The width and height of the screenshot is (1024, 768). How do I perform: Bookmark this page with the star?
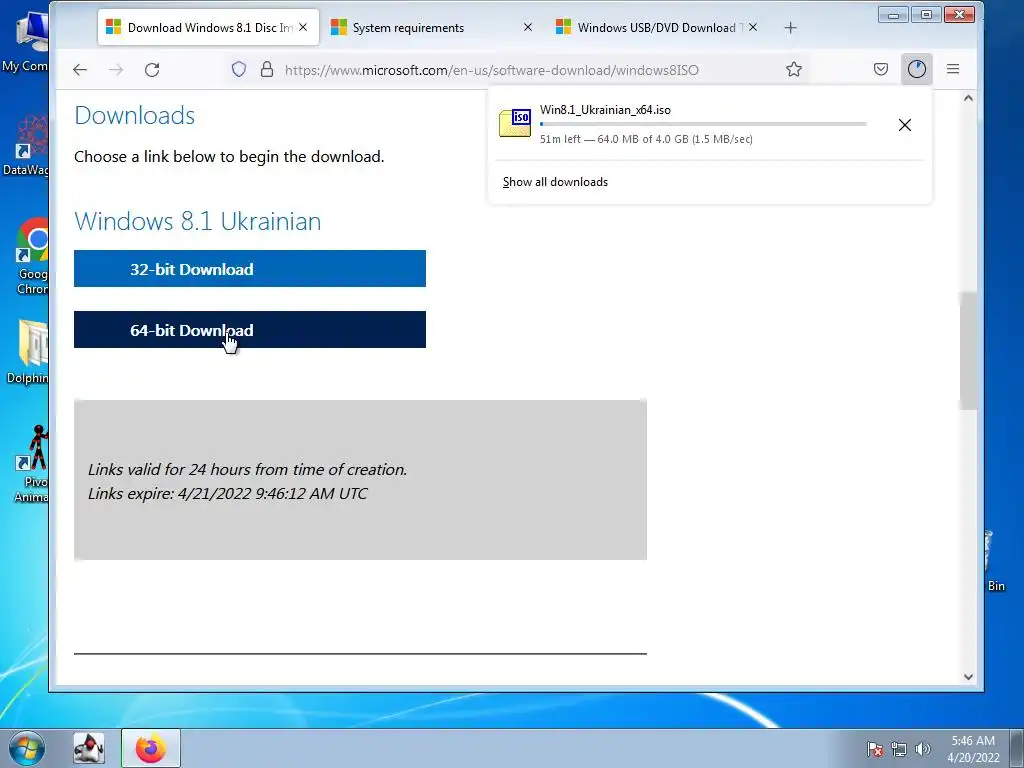pyautogui.click(x=793, y=69)
